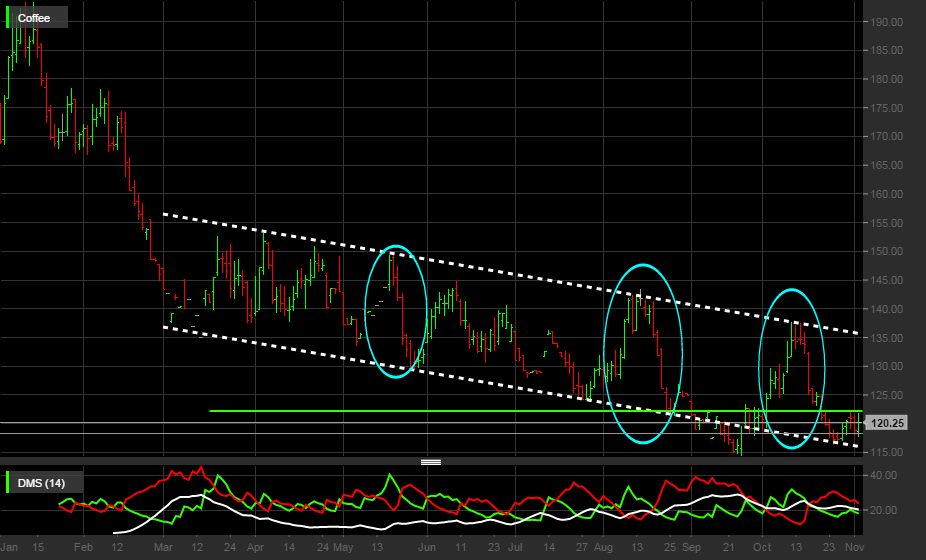Click the 130.00 price axis label

click(886, 366)
